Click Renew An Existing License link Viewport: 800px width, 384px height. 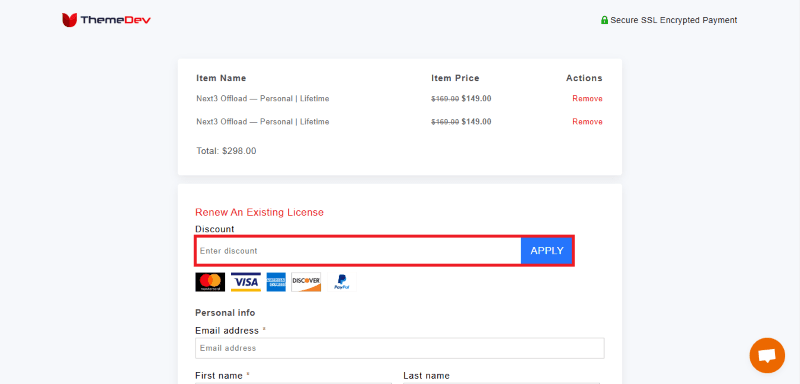[259, 212]
